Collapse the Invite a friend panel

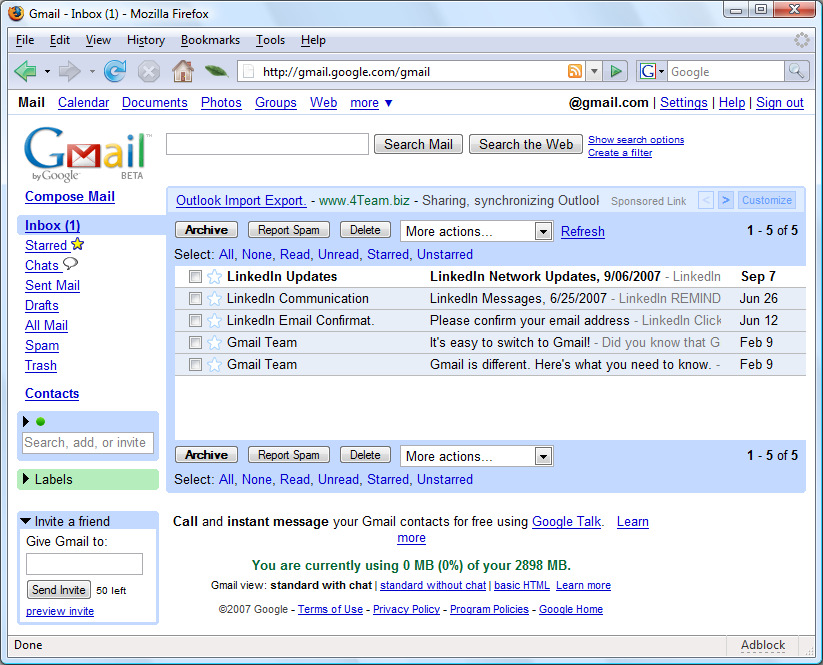point(25,521)
